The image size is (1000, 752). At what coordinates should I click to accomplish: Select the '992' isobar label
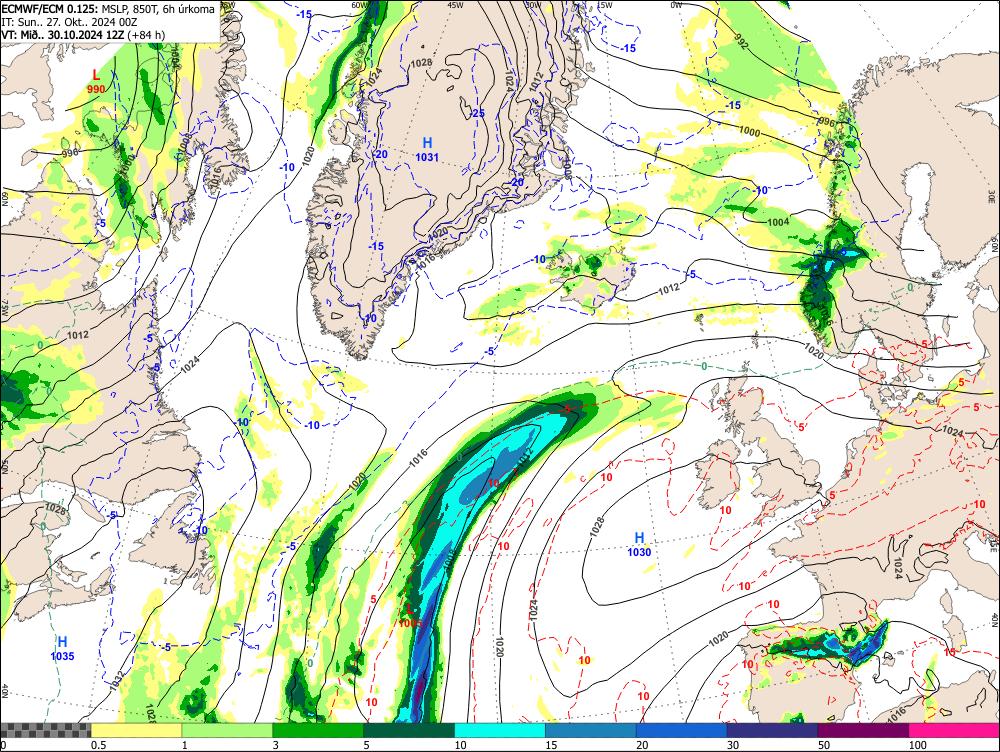click(741, 43)
